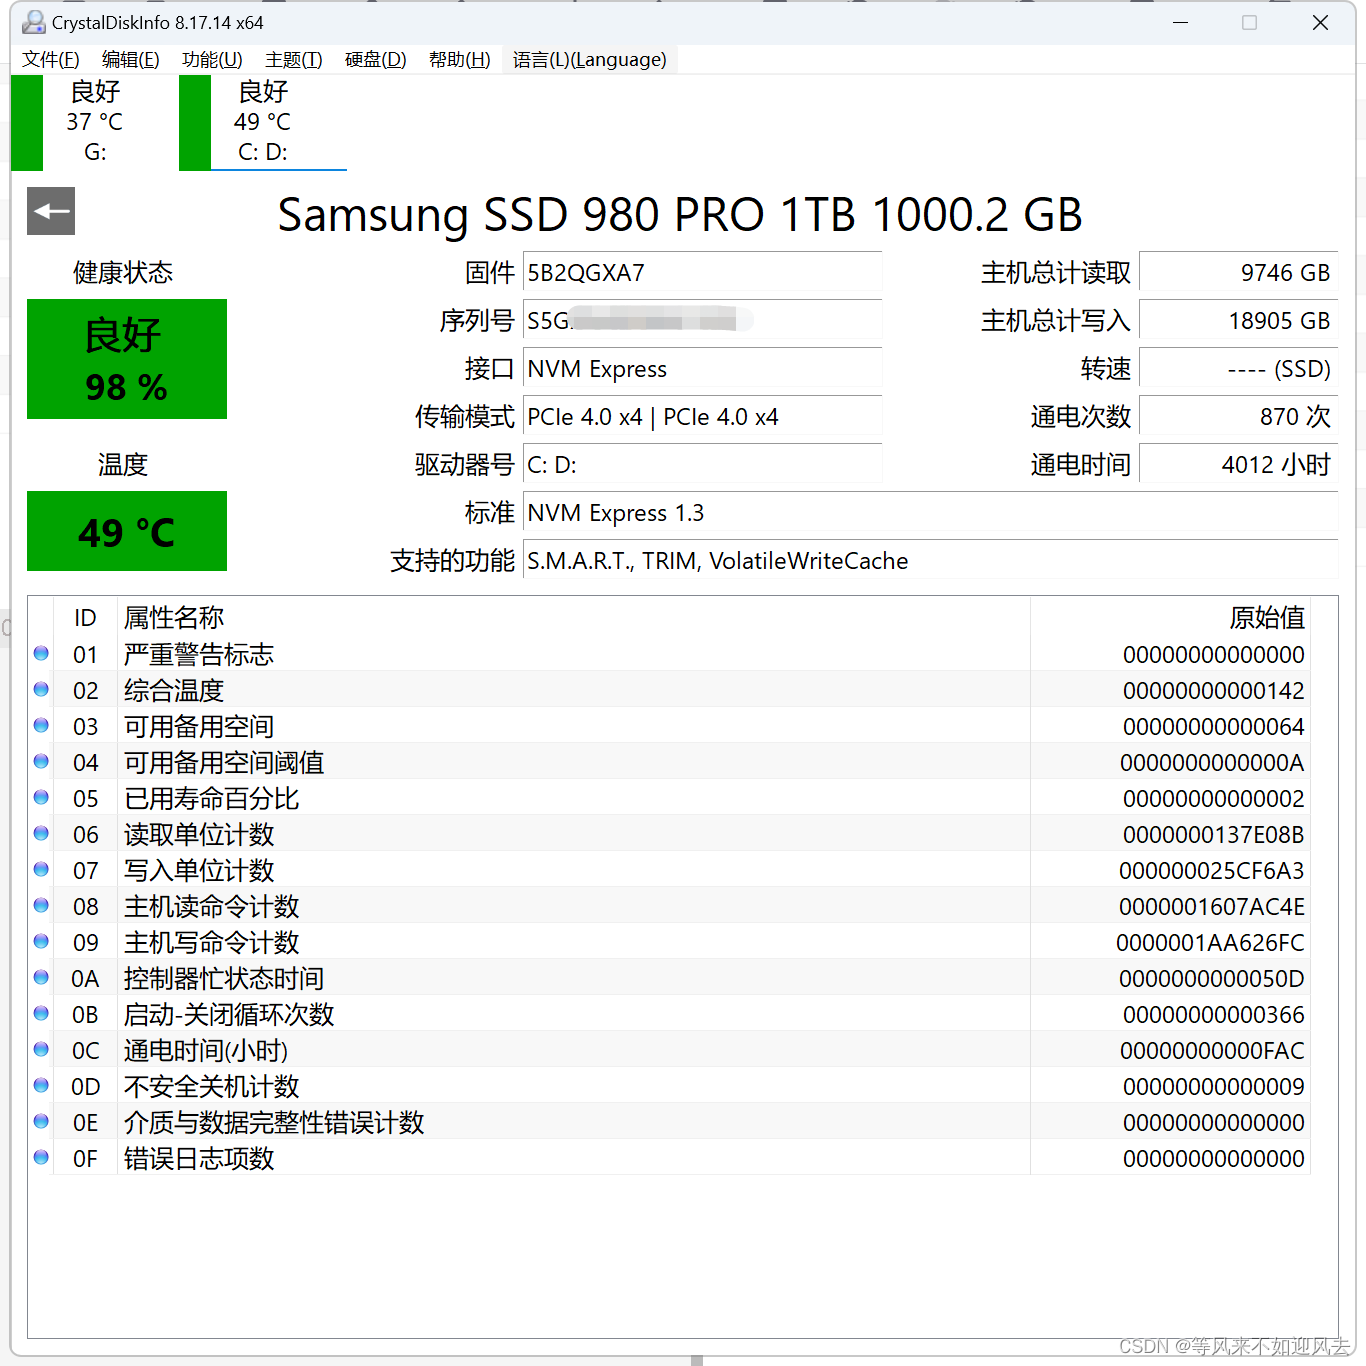Select the 读取单位计数 attribute row
The image size is (1366, 1366).
click(669, 834)
